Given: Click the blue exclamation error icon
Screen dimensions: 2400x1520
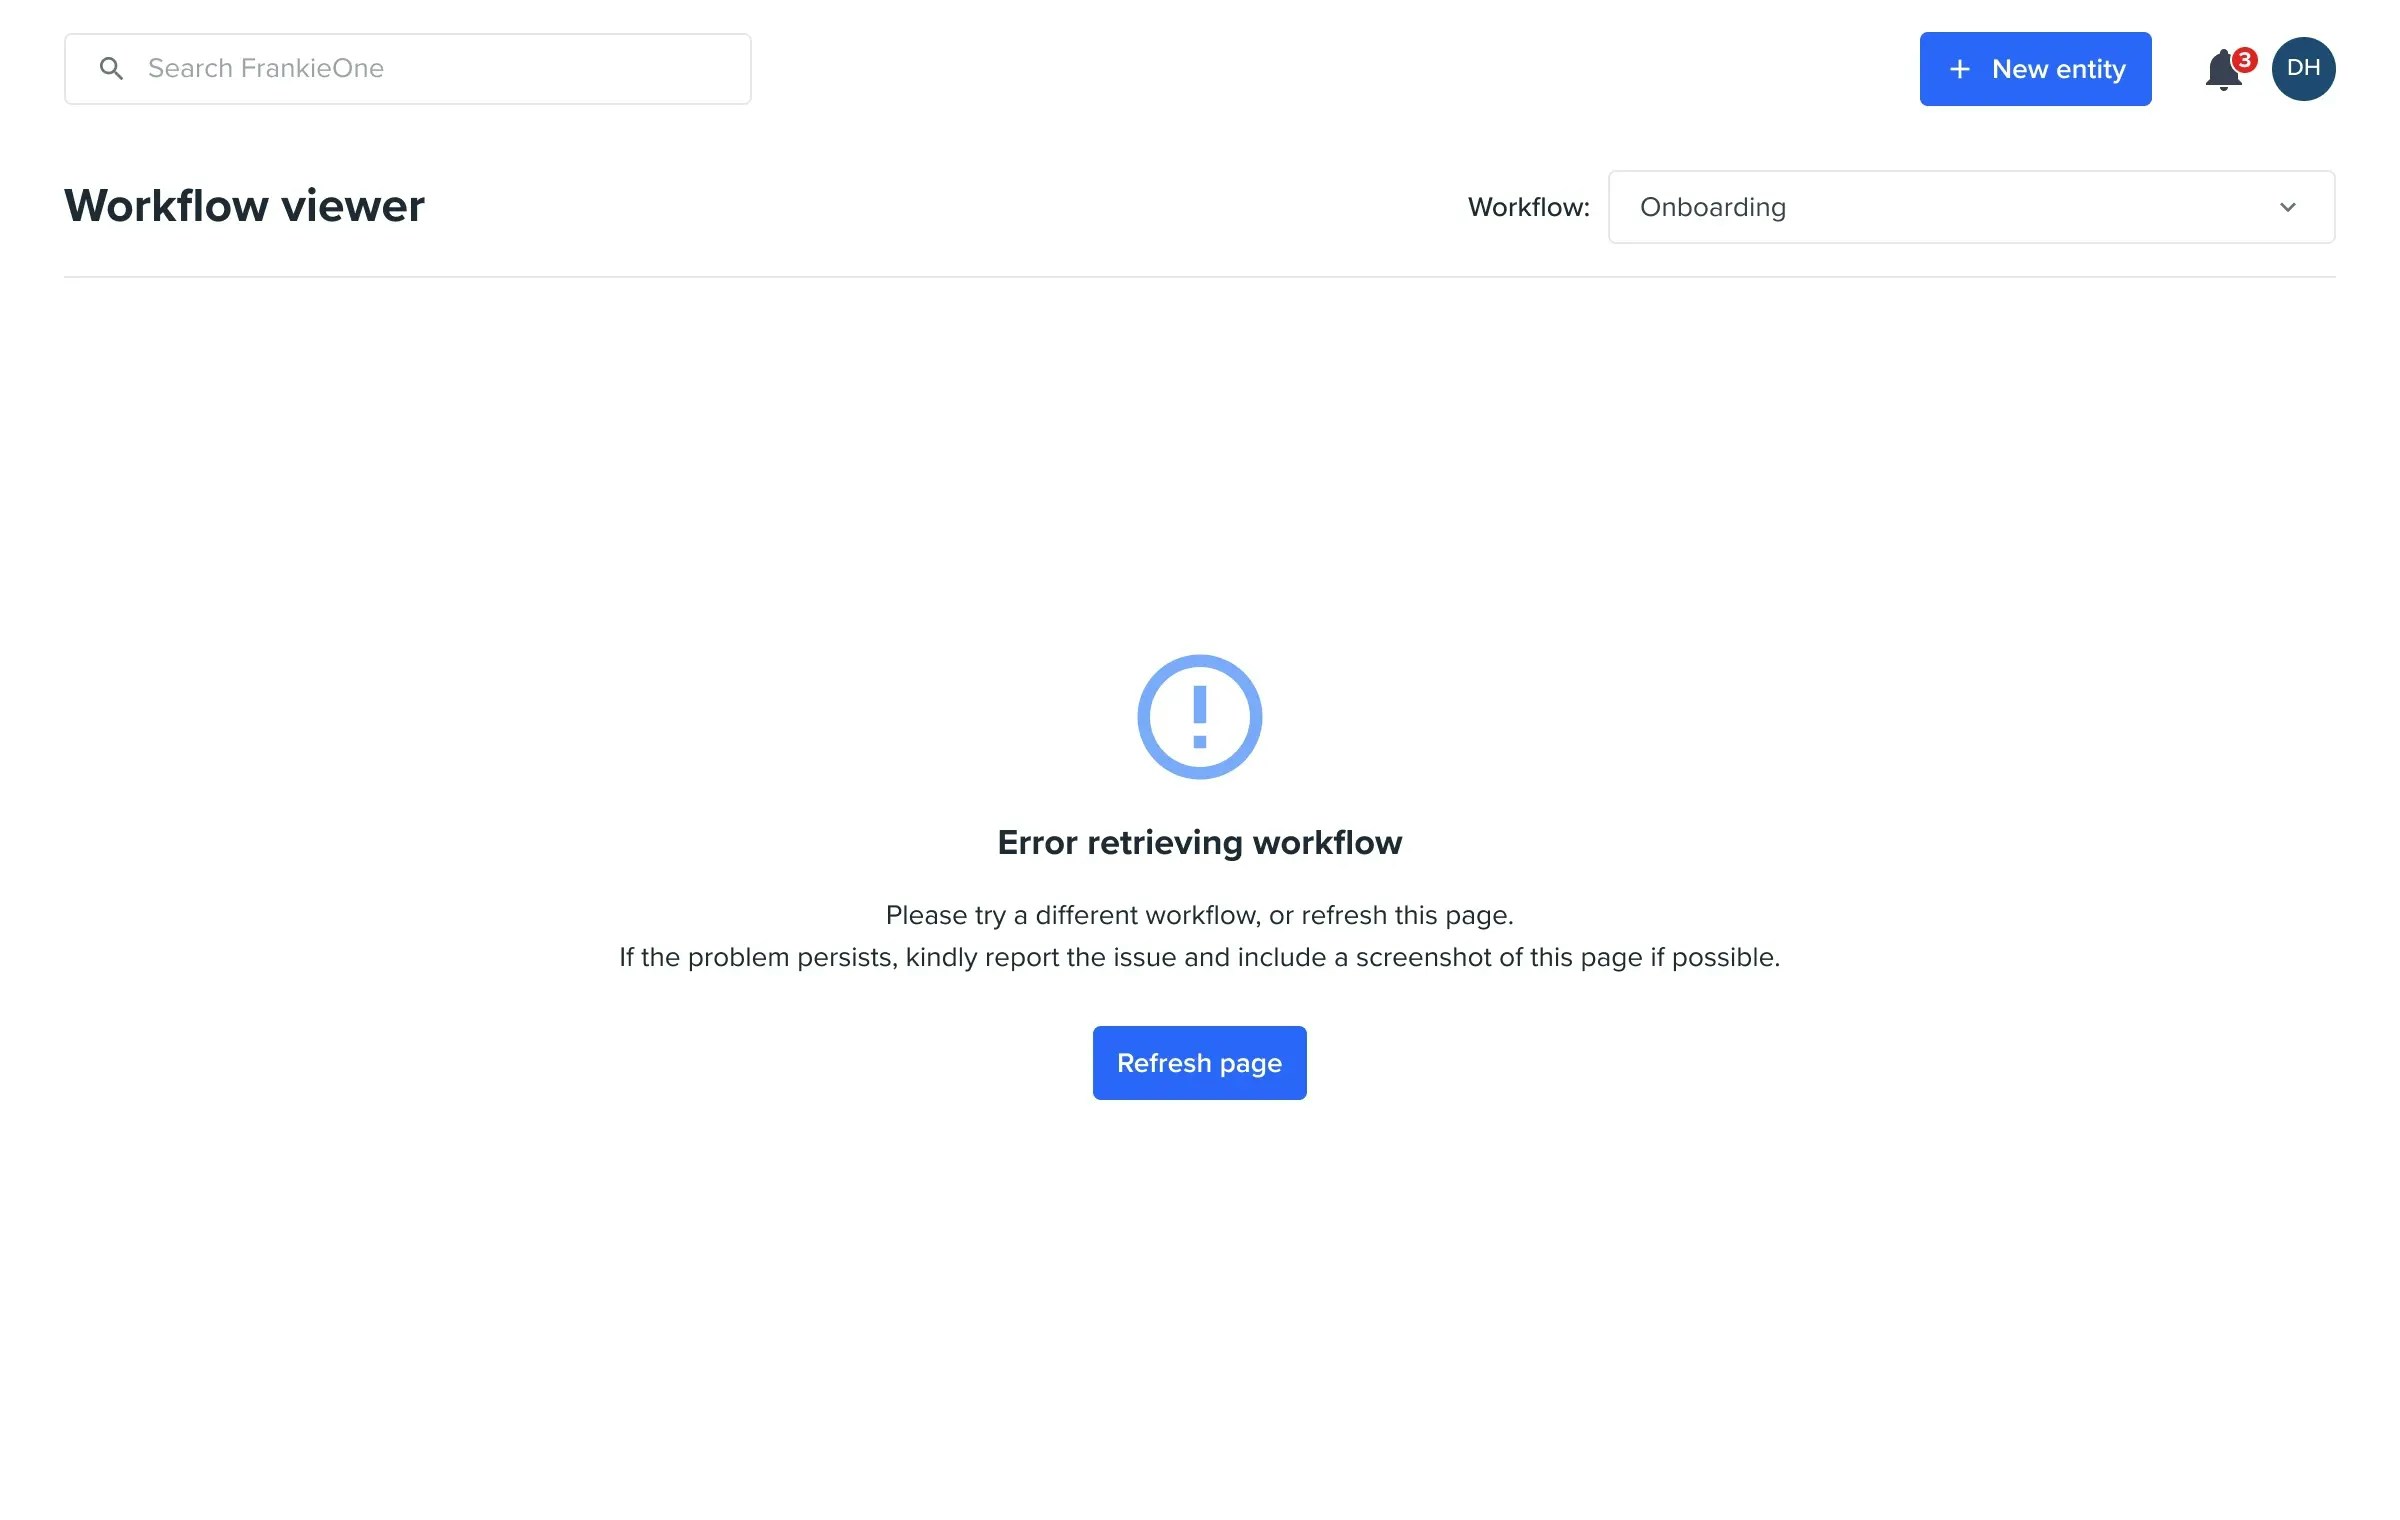Looking at the screenshot, I should coord(1199,716).
